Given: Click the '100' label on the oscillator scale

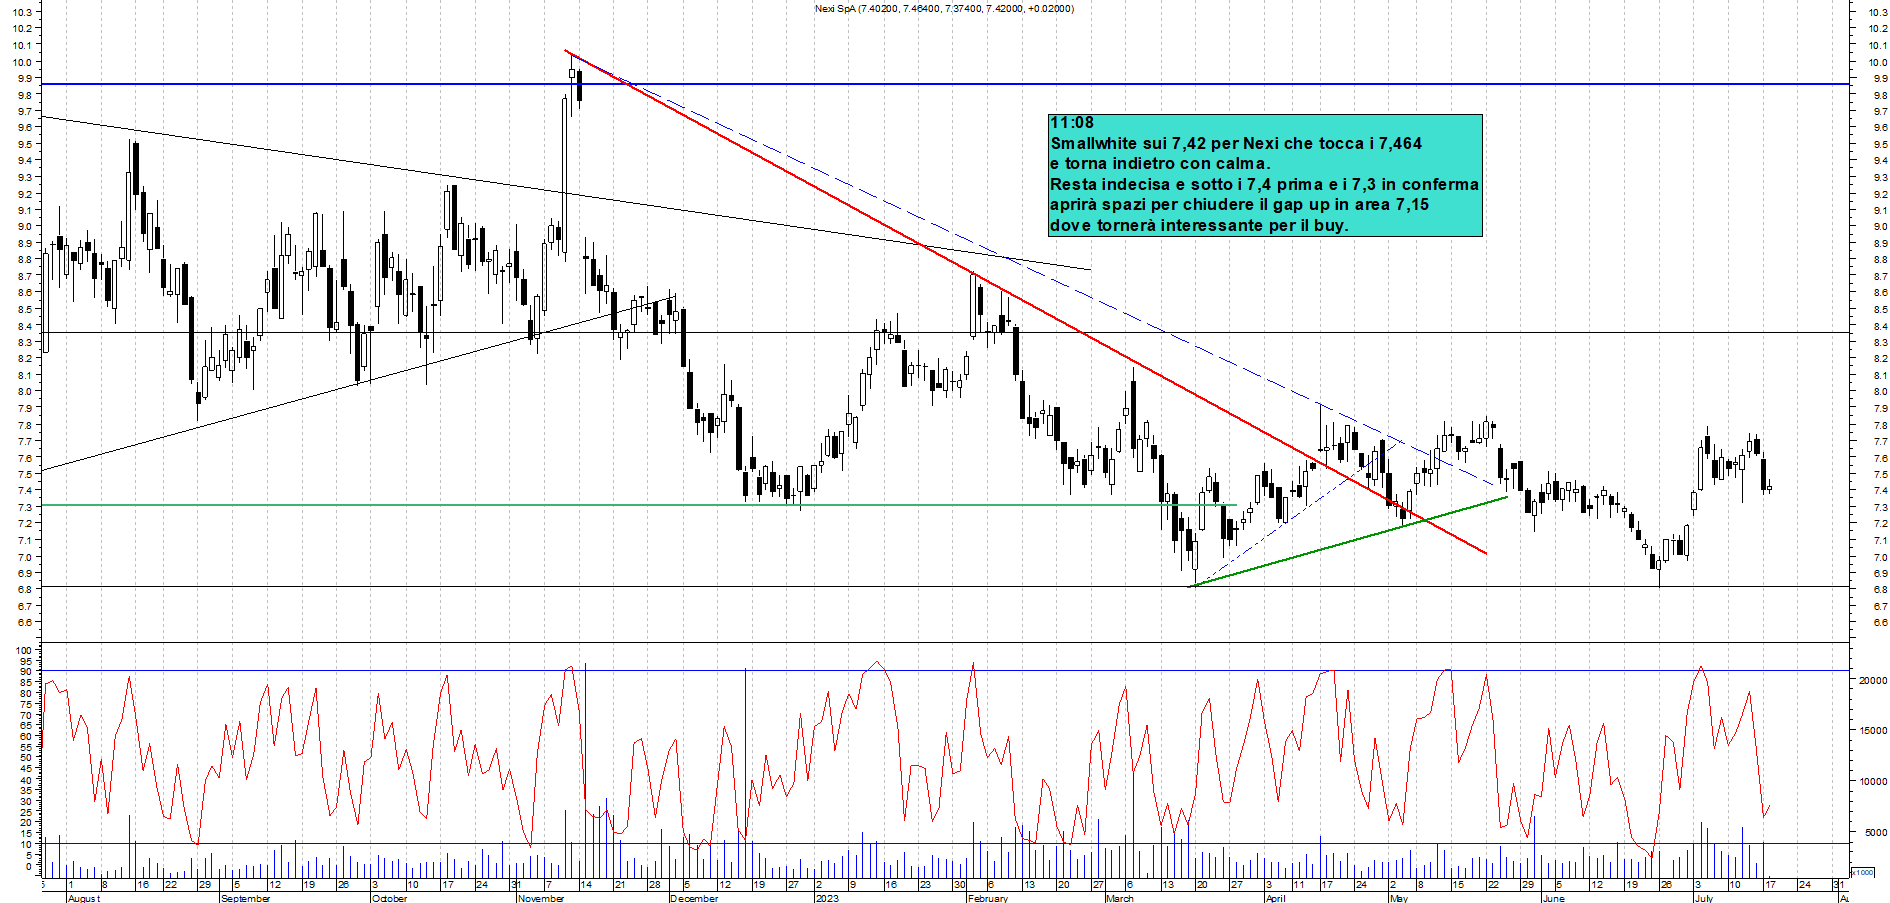Looking at the screenshot, I should 24,651.
